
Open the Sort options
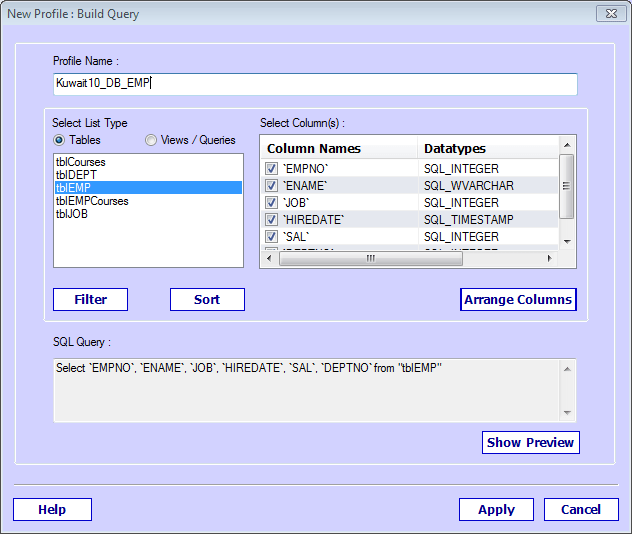click(x=207, y=299)
